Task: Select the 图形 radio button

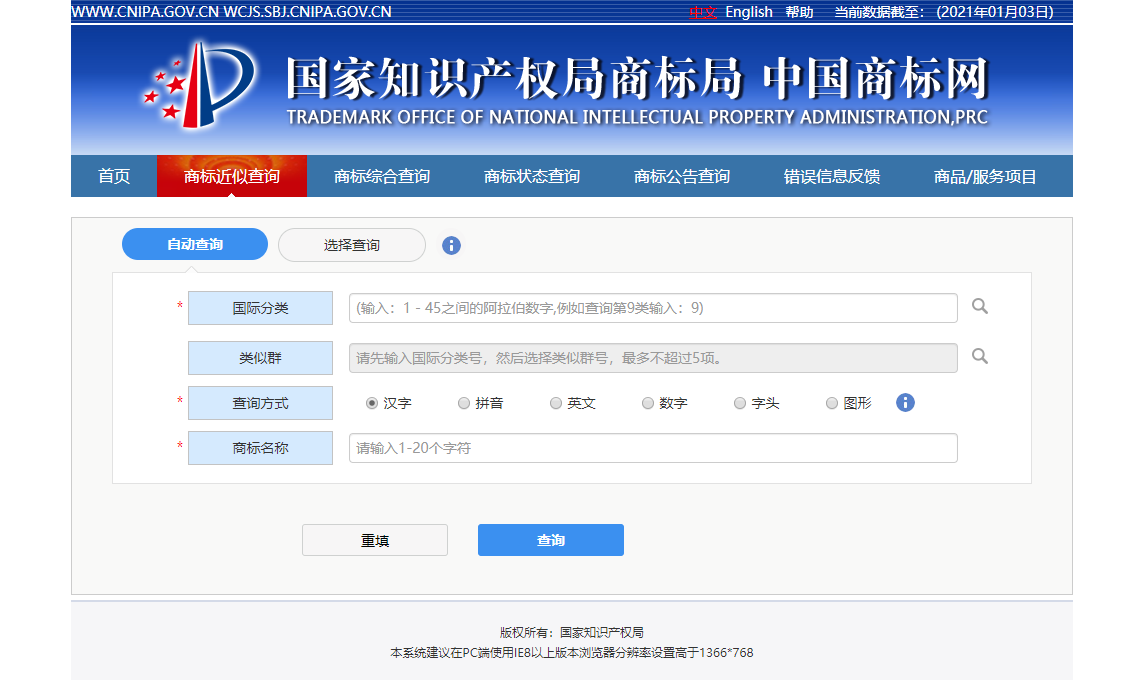Action: [x=832, y=403]
